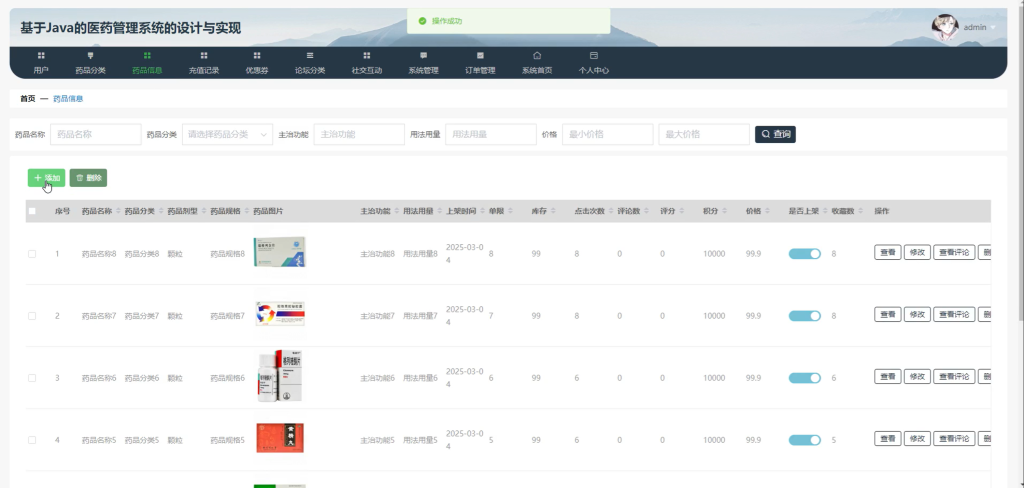Click 查看评论 for row 药品名称6
1024x488 pixels.
(954, 376)
